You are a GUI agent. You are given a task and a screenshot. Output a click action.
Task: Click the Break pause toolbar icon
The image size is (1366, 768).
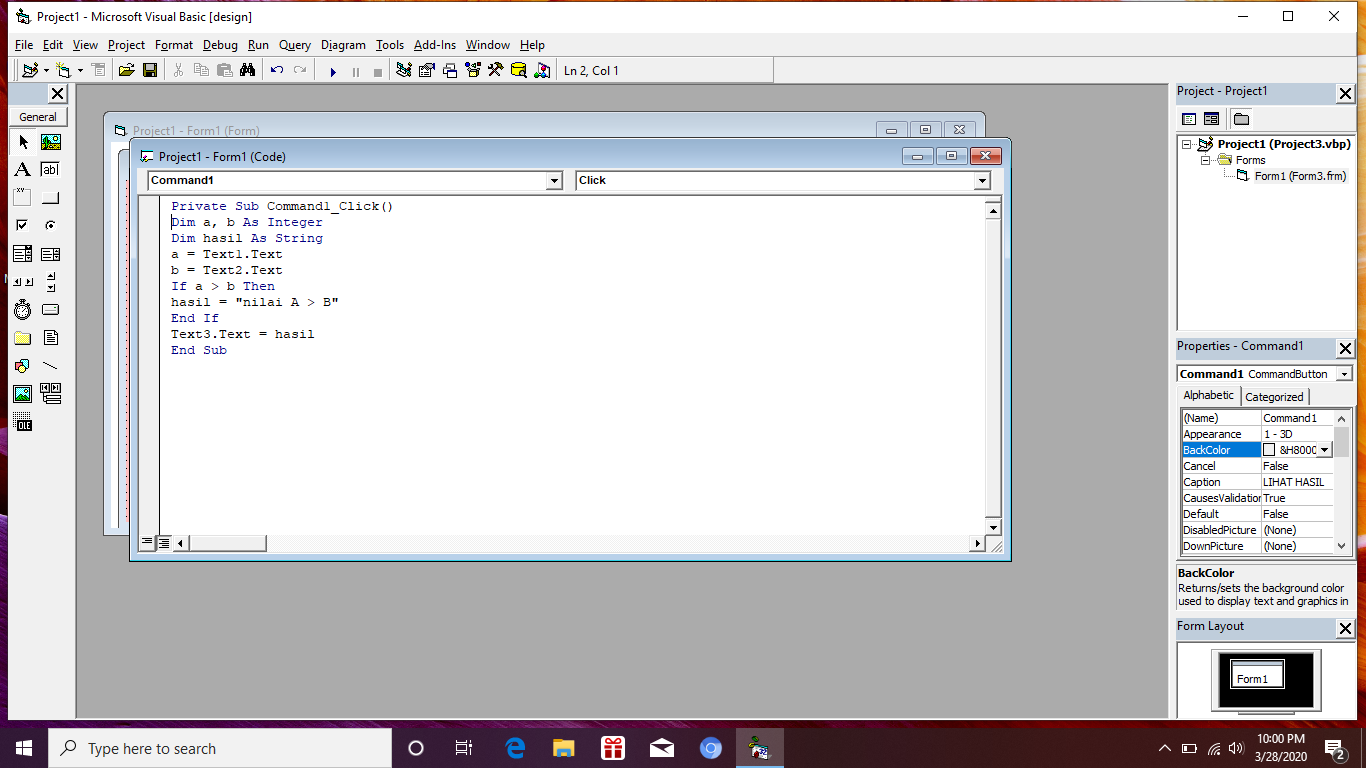pyautogui.click(x=355, y=71)
